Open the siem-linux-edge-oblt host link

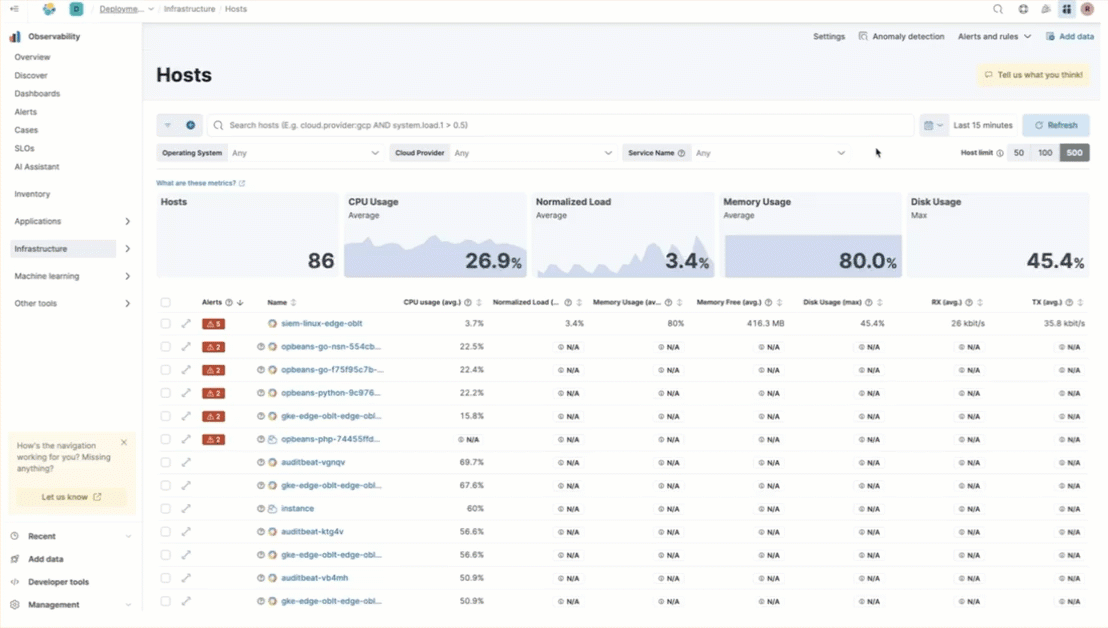click(x=322, y=324)
